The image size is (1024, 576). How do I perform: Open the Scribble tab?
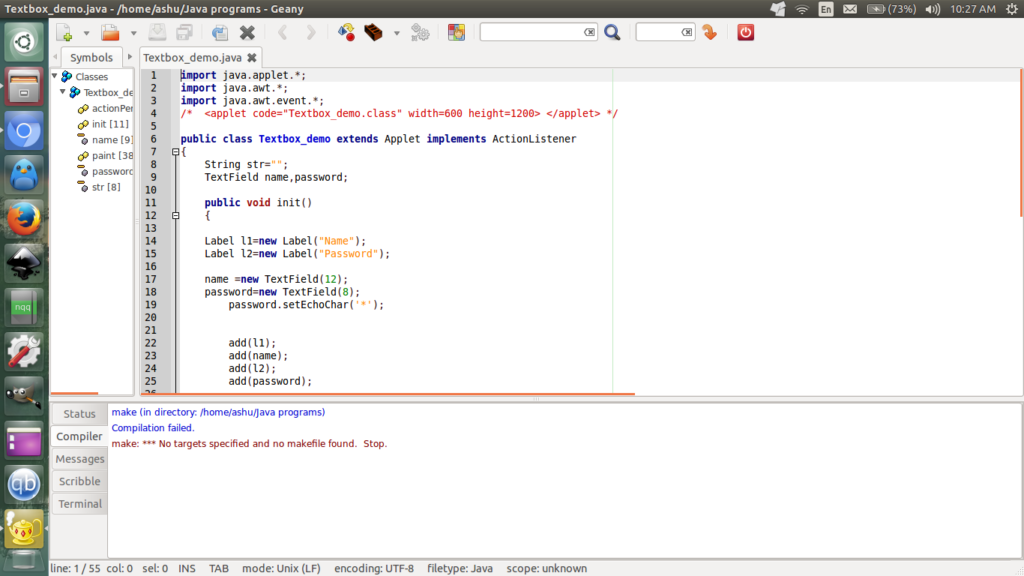(x=79, y=481)
